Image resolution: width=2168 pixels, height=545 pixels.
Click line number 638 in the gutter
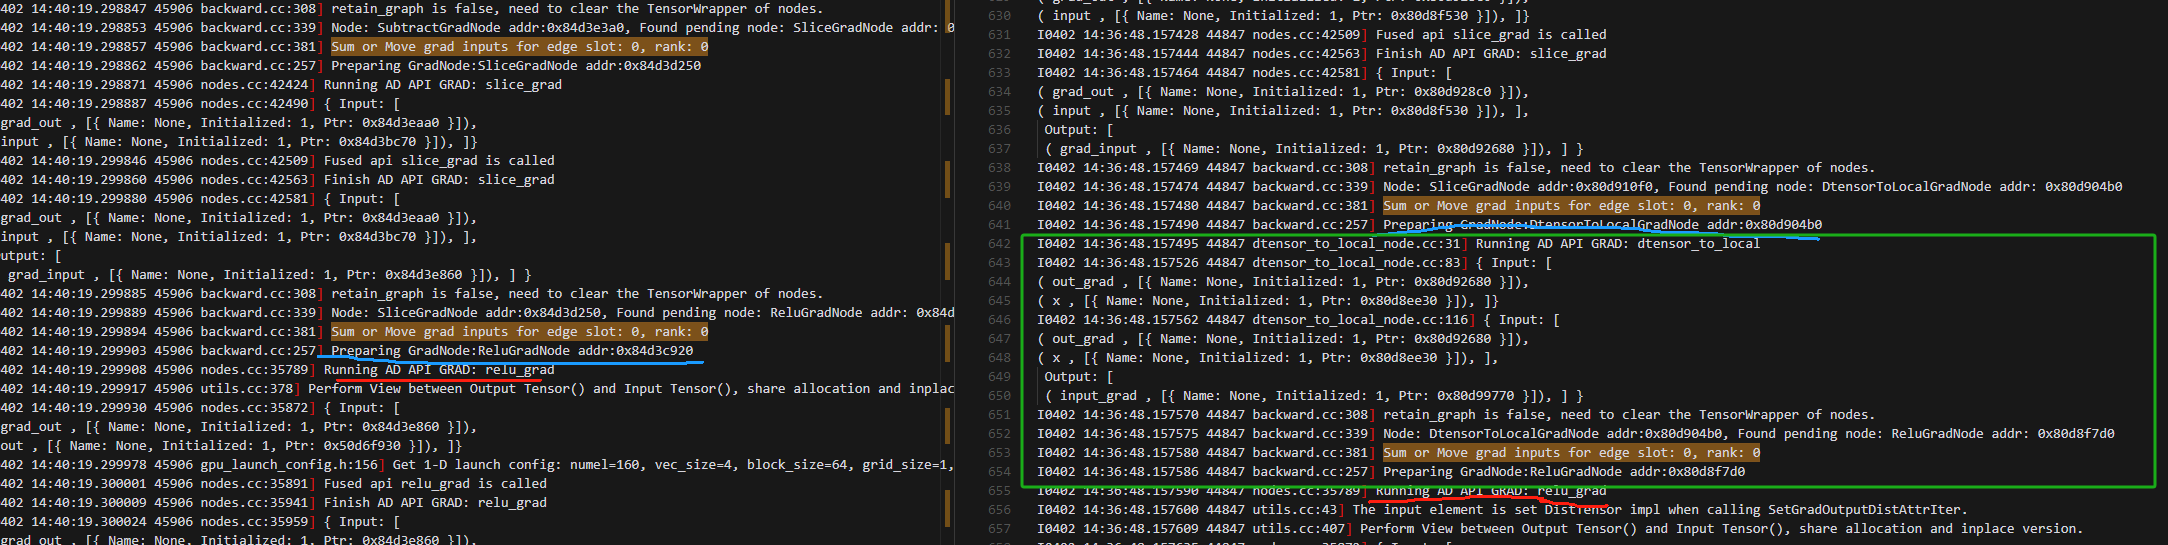(999, 168)
